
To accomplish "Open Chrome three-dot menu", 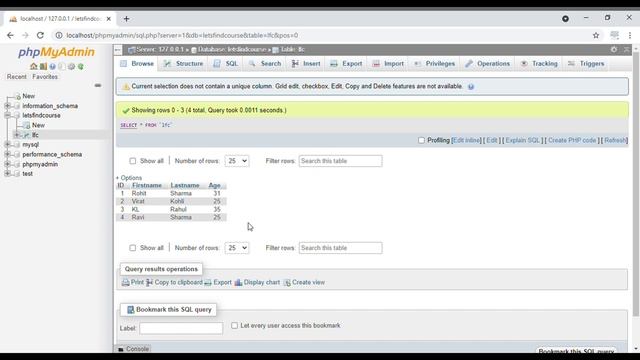I will click(x=630, y=36).
